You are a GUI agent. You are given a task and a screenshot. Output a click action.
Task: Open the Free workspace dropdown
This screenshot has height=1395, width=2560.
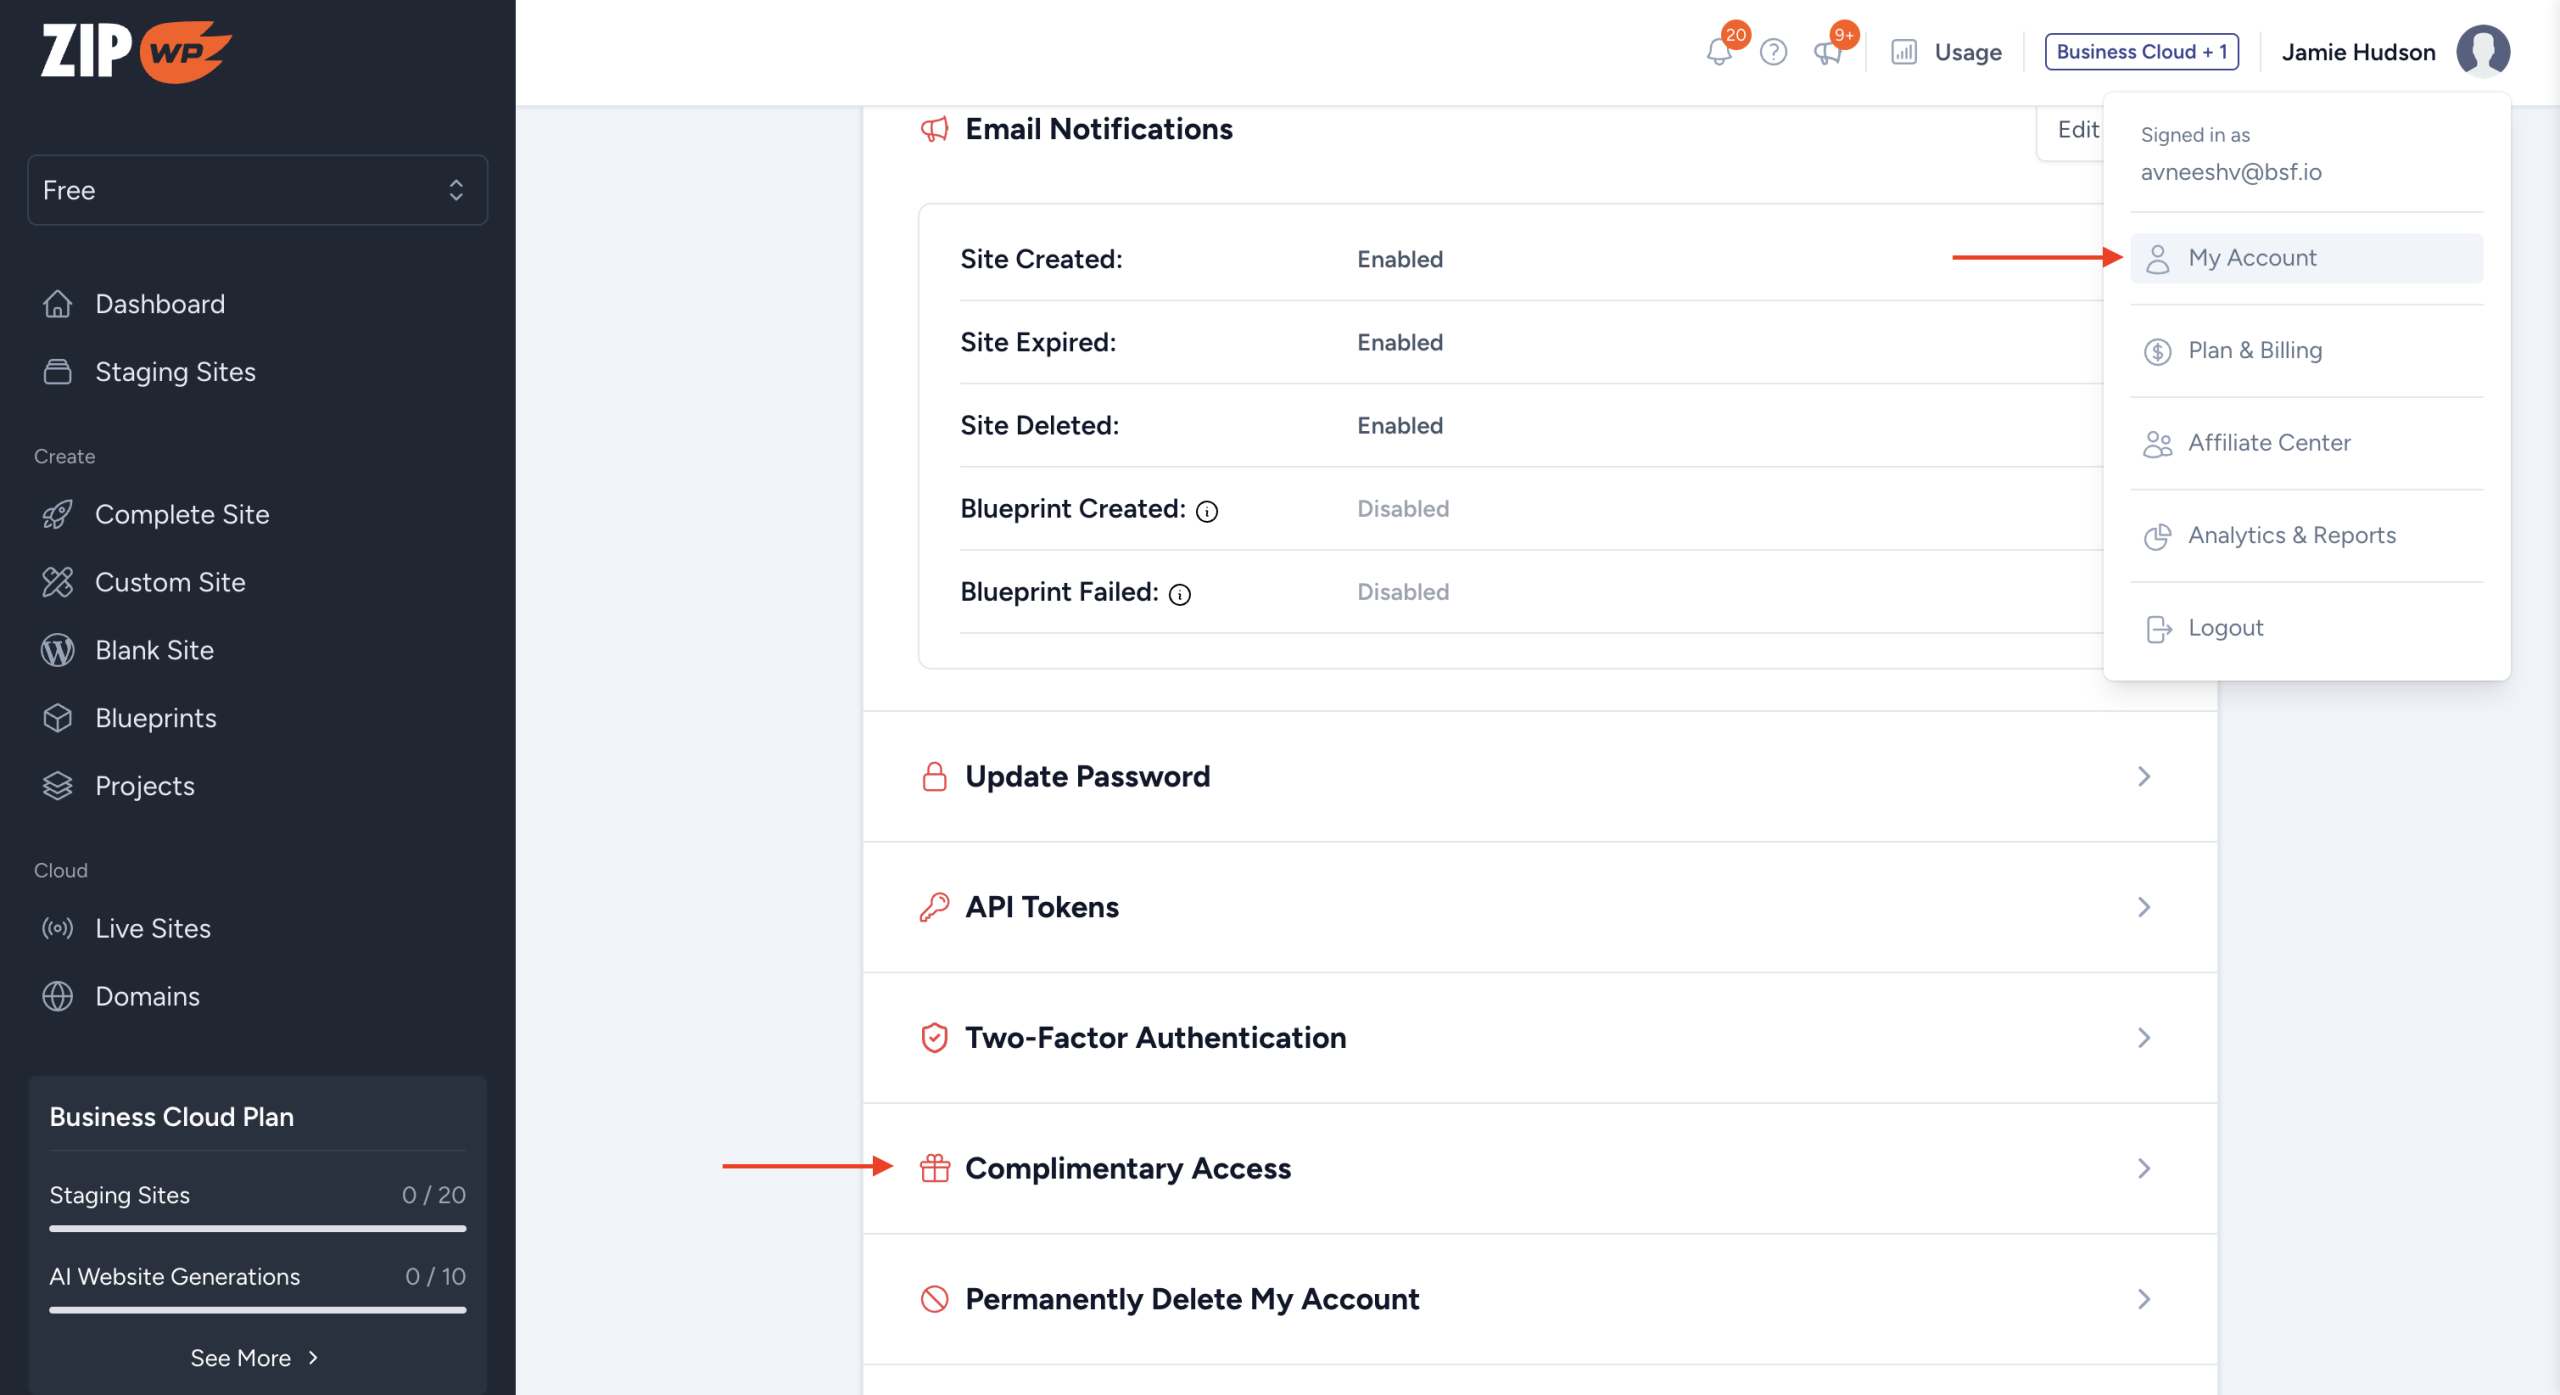click(257, 190)
